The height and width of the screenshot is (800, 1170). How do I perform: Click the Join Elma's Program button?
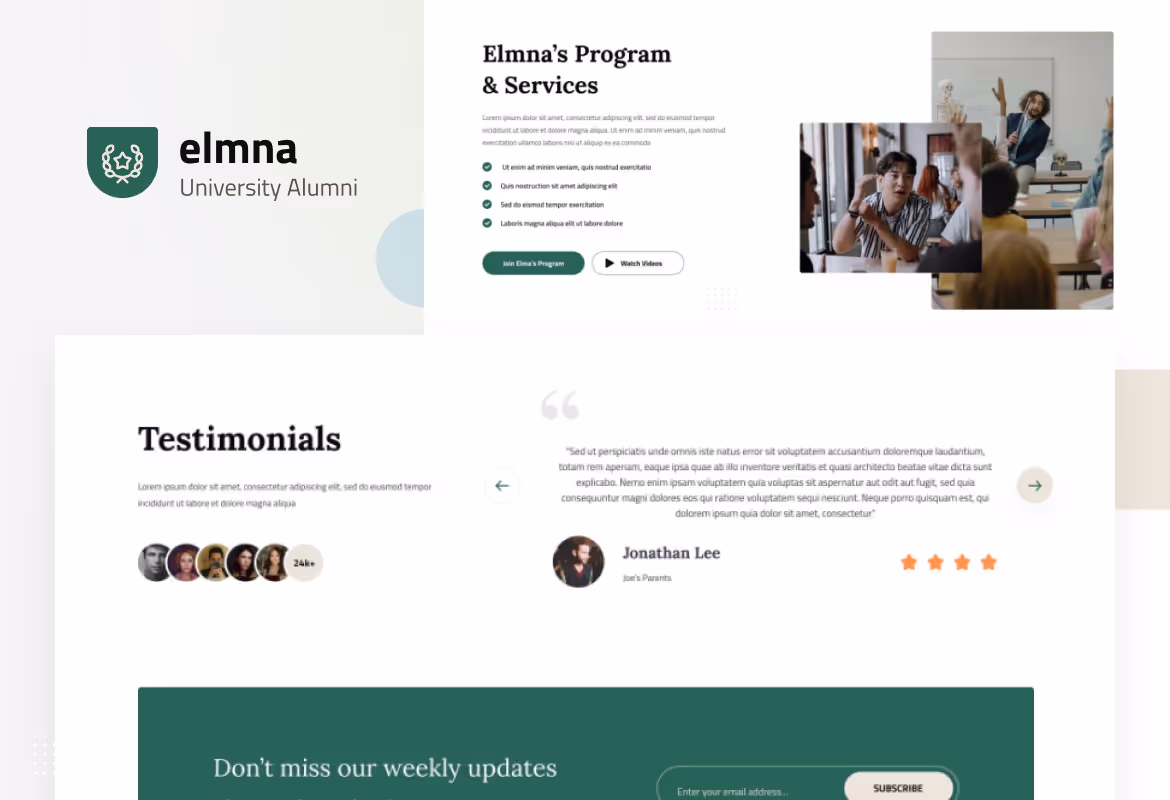coord(534,263)
